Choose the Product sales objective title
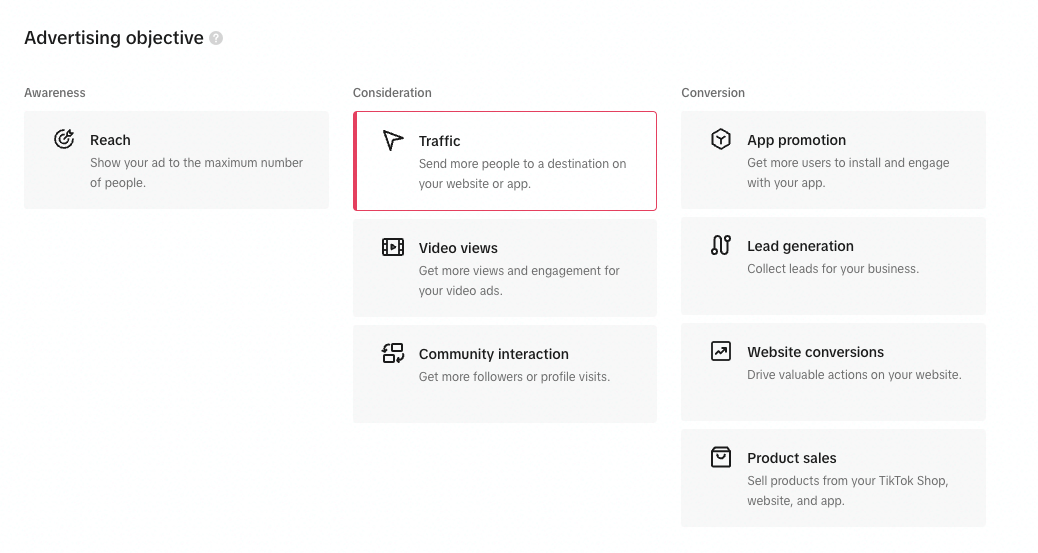 (792, 458)
